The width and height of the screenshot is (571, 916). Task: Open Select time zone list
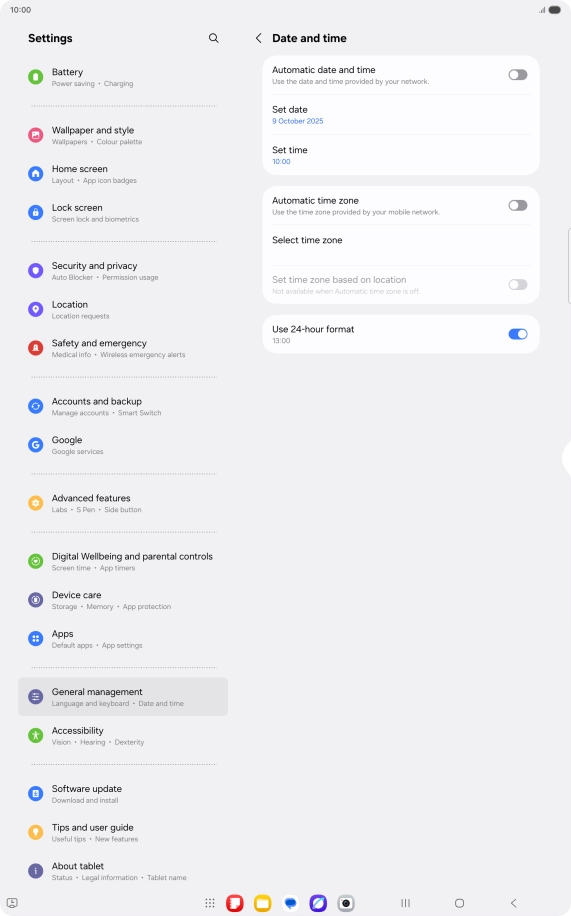pyautogui.click(x=401, y=245)
